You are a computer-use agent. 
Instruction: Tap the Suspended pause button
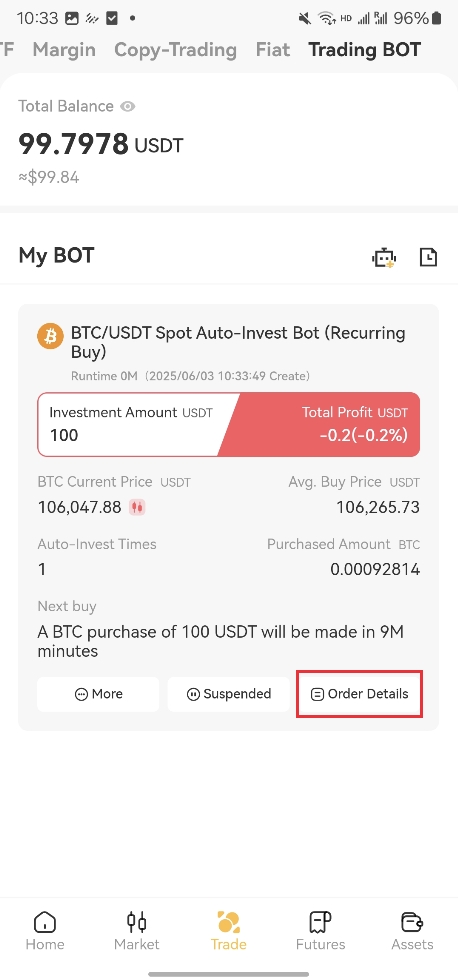coord(229,694)
